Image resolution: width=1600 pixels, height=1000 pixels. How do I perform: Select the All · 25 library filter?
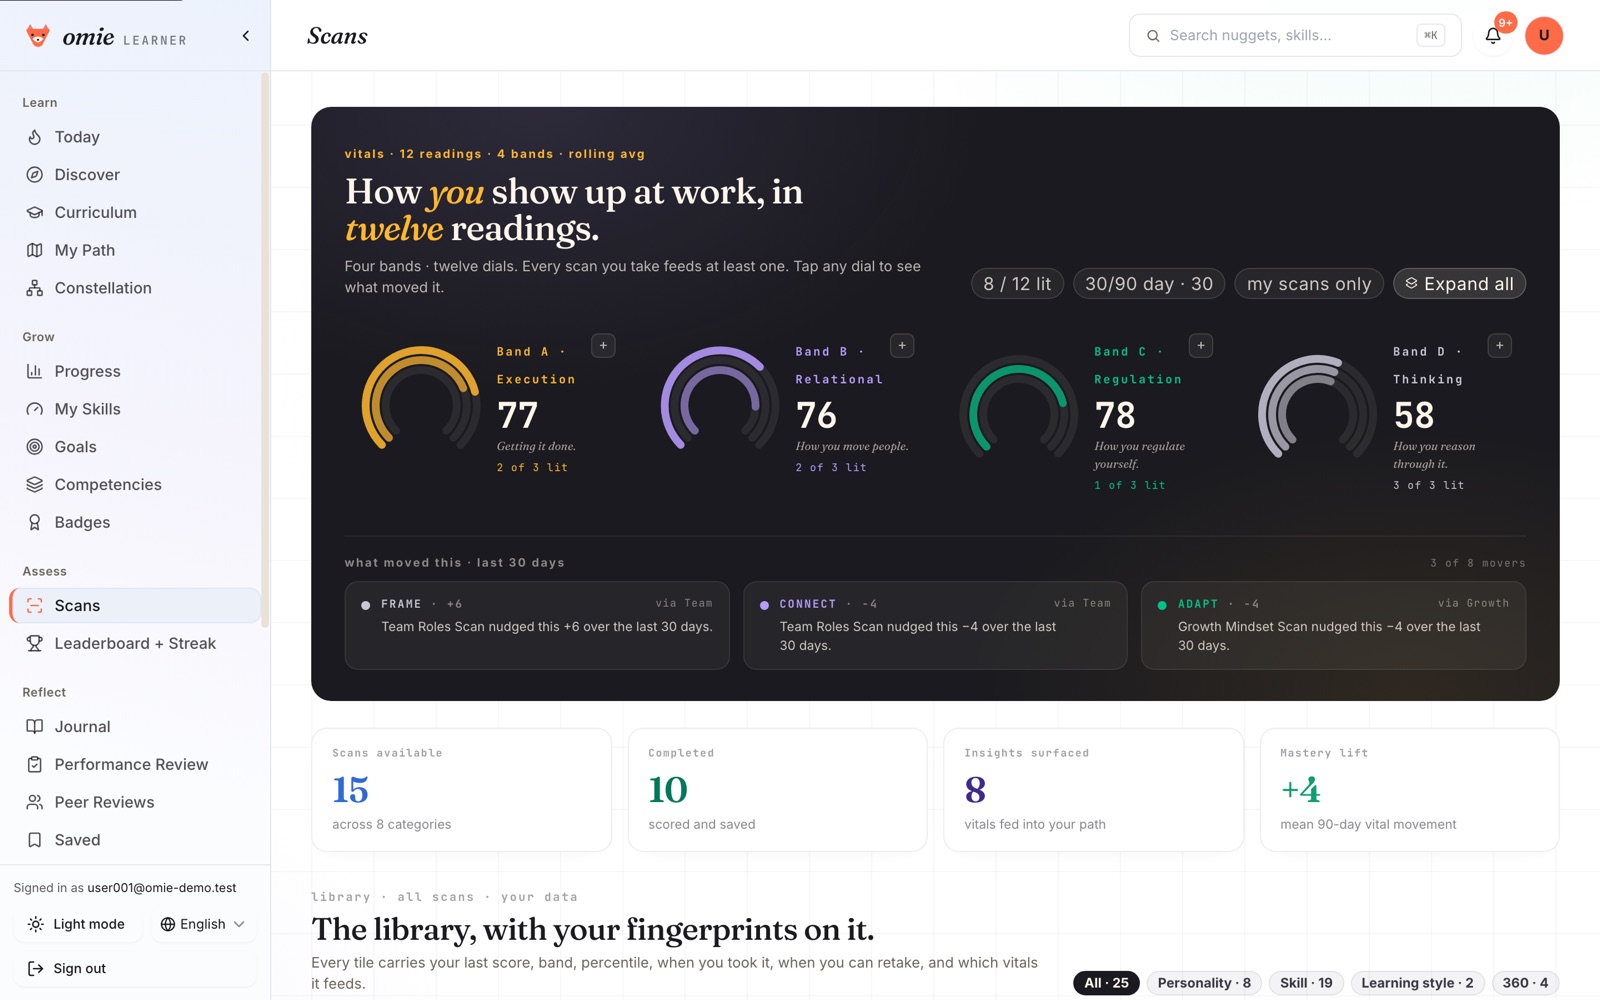(1106, 983)
